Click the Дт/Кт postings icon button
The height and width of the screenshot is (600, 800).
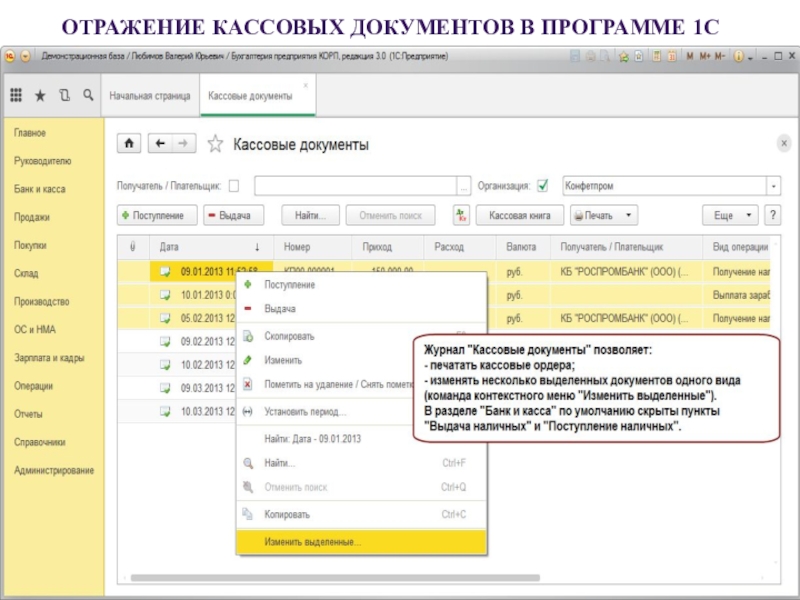pyautogui.click(x=461, y=215)
